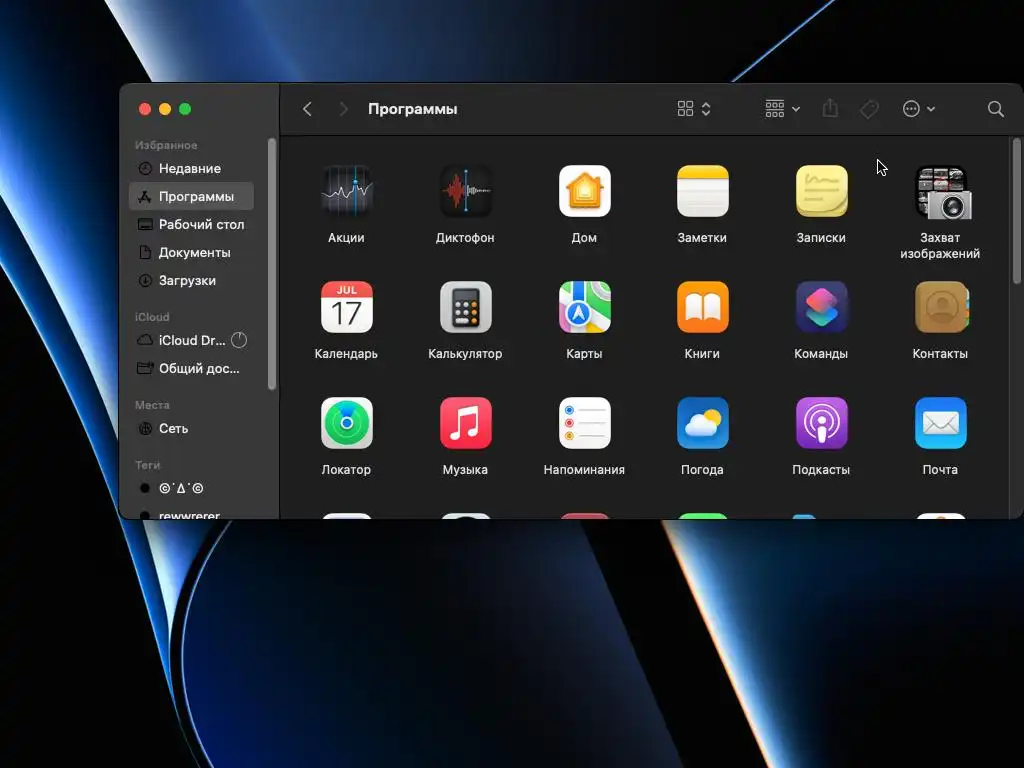Click the search magnifier in Finder toolbar
Viewport: 1024px width, 768px height.
(995, 109)
